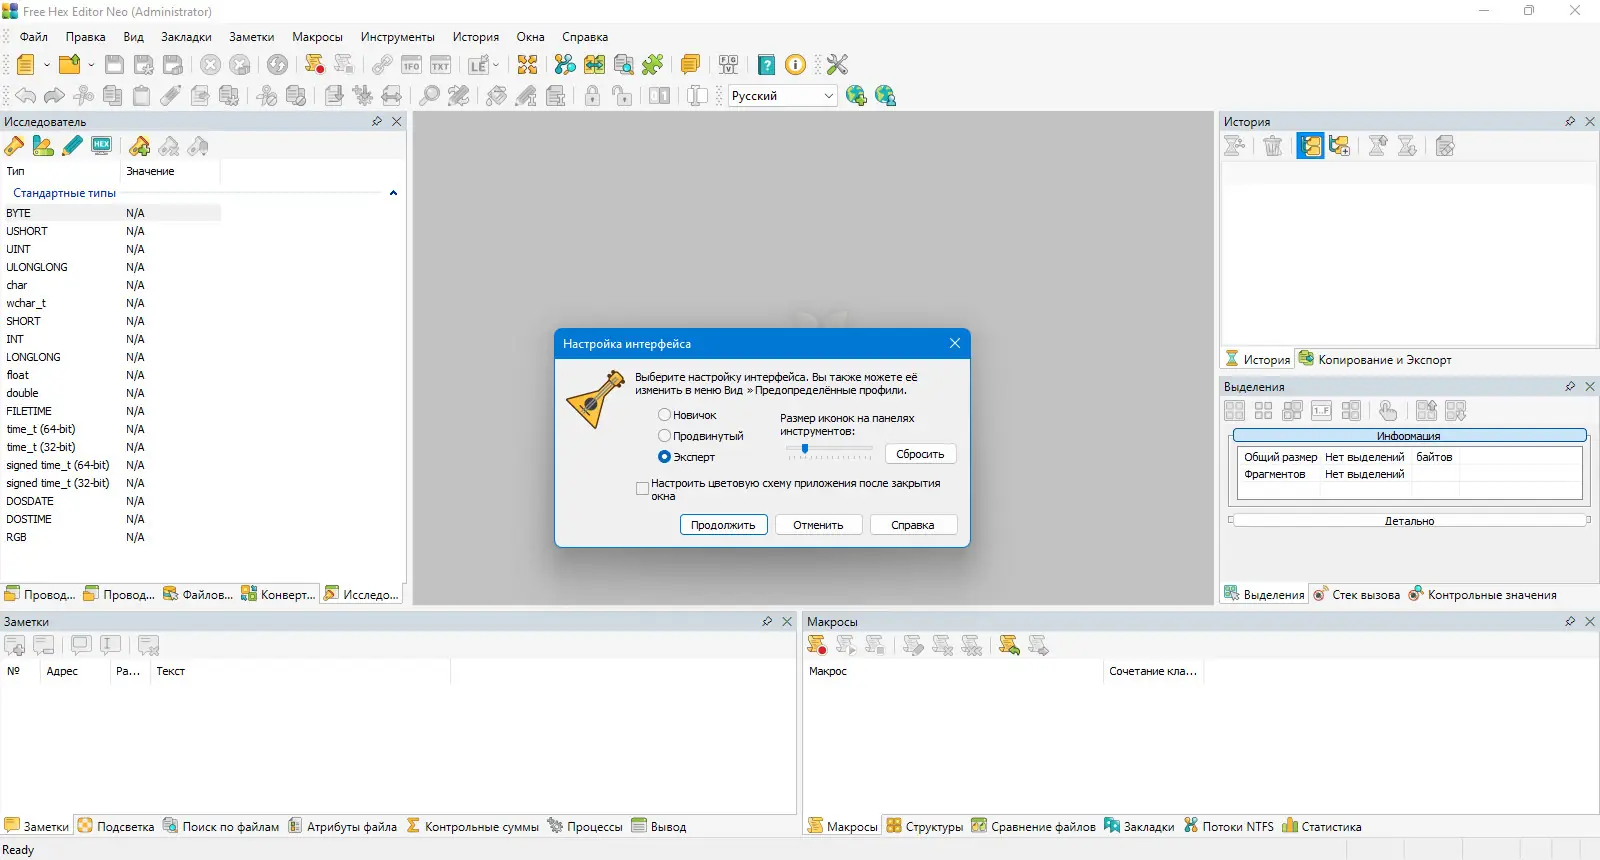Click the Paste clipboard icon
The width and height of the screenshot is (1600, 860).
pyautogui.click(x=142, y=95)
